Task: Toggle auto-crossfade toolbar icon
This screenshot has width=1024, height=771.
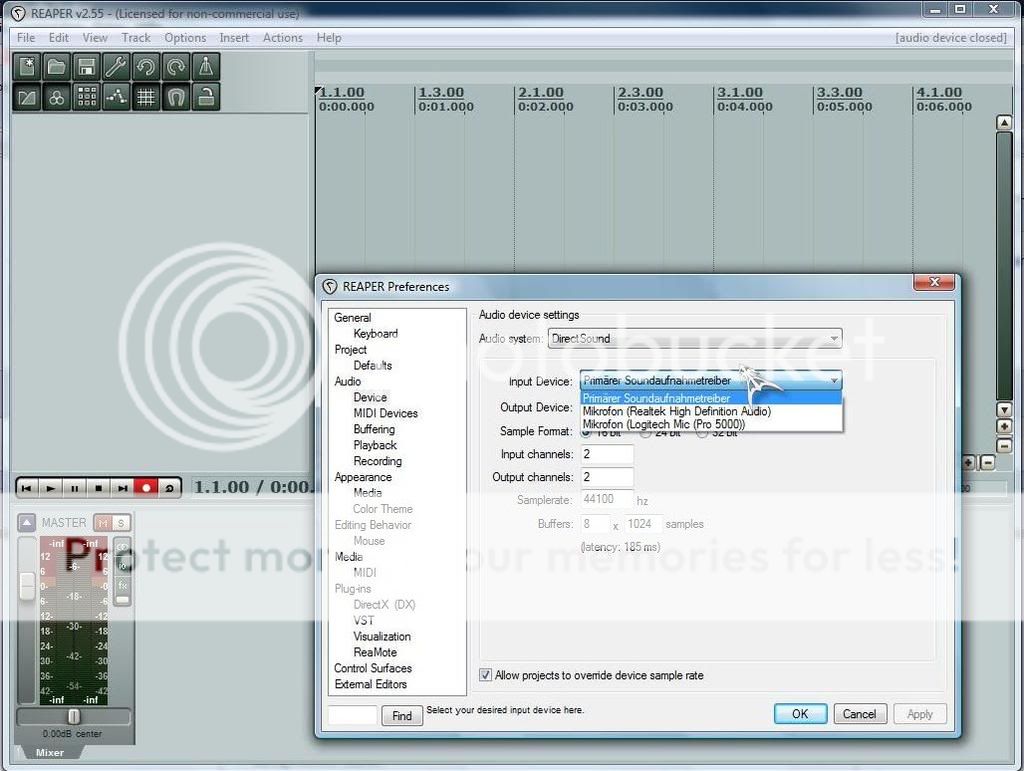Action: 27,97
